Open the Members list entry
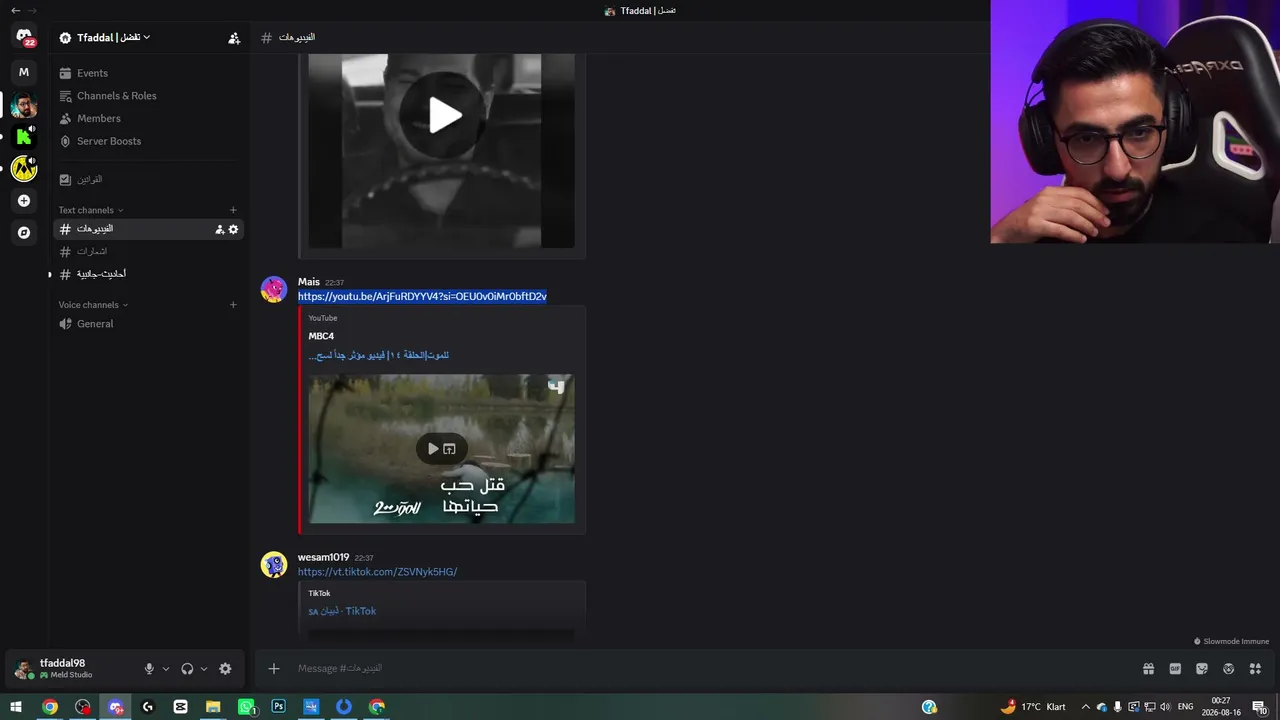This screenshot has width=1280, height=720. coord(150,119)
